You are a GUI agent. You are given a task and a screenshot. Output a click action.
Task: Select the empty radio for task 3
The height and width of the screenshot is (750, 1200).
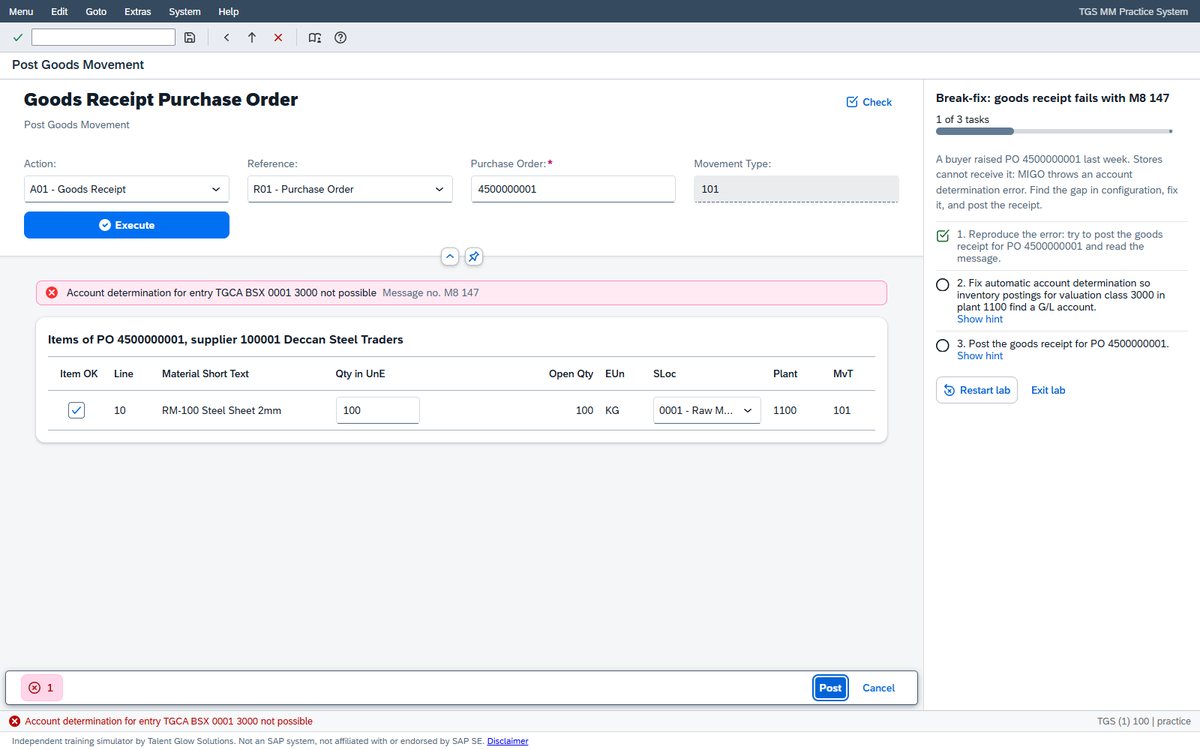[942, 345]
